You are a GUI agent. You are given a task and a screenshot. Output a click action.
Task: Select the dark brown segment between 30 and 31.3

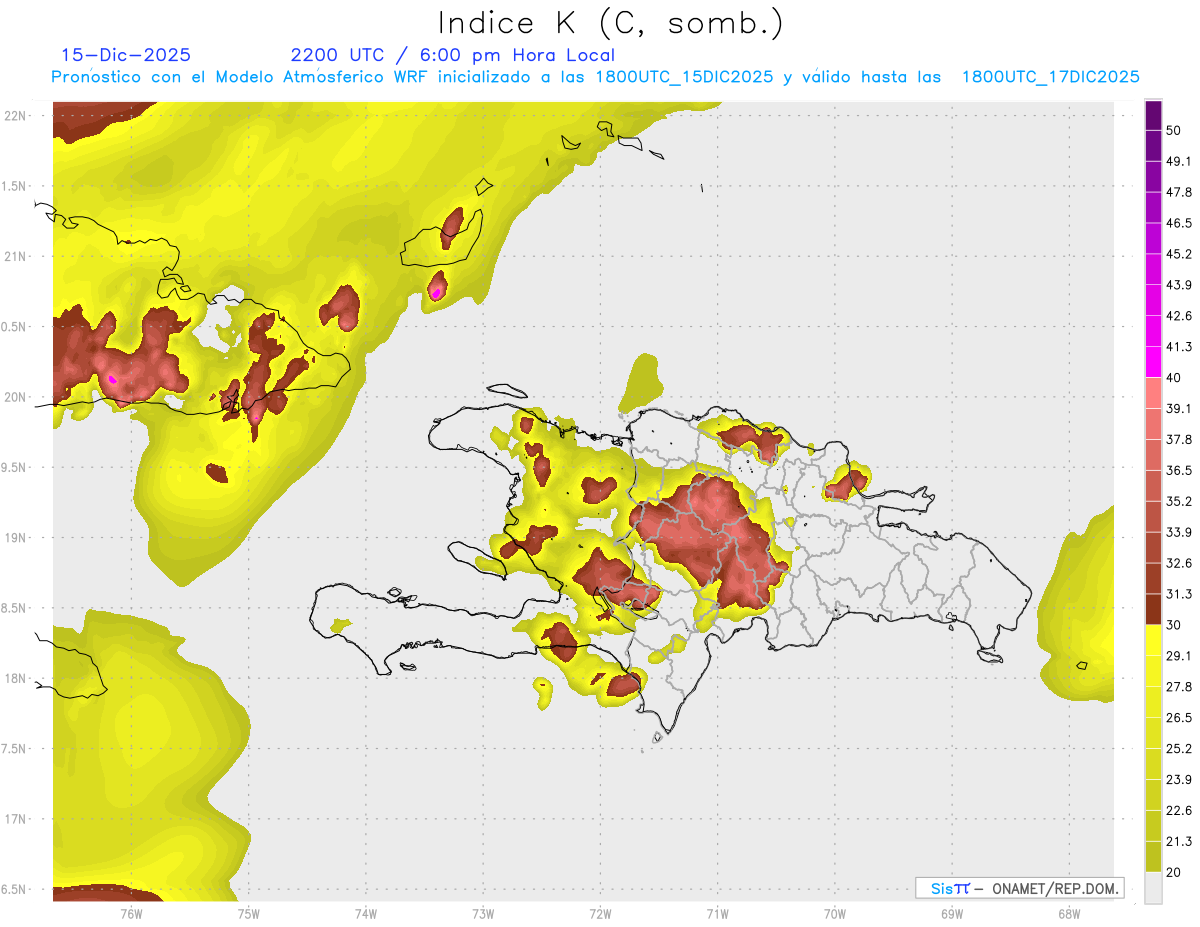pyautogui.click(x=1154, y=609)
